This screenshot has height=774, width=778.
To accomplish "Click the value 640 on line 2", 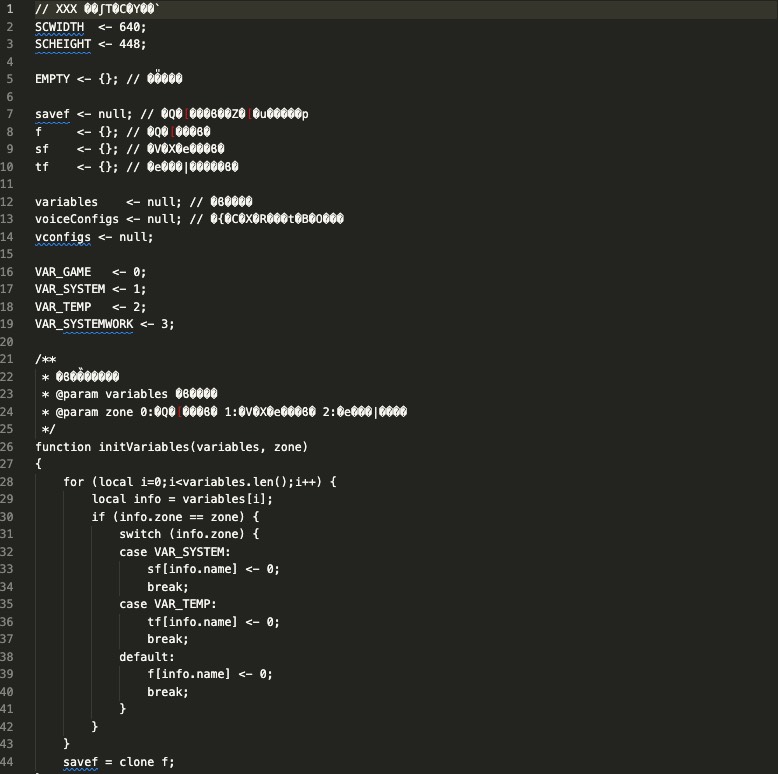I will pos(132,27).
